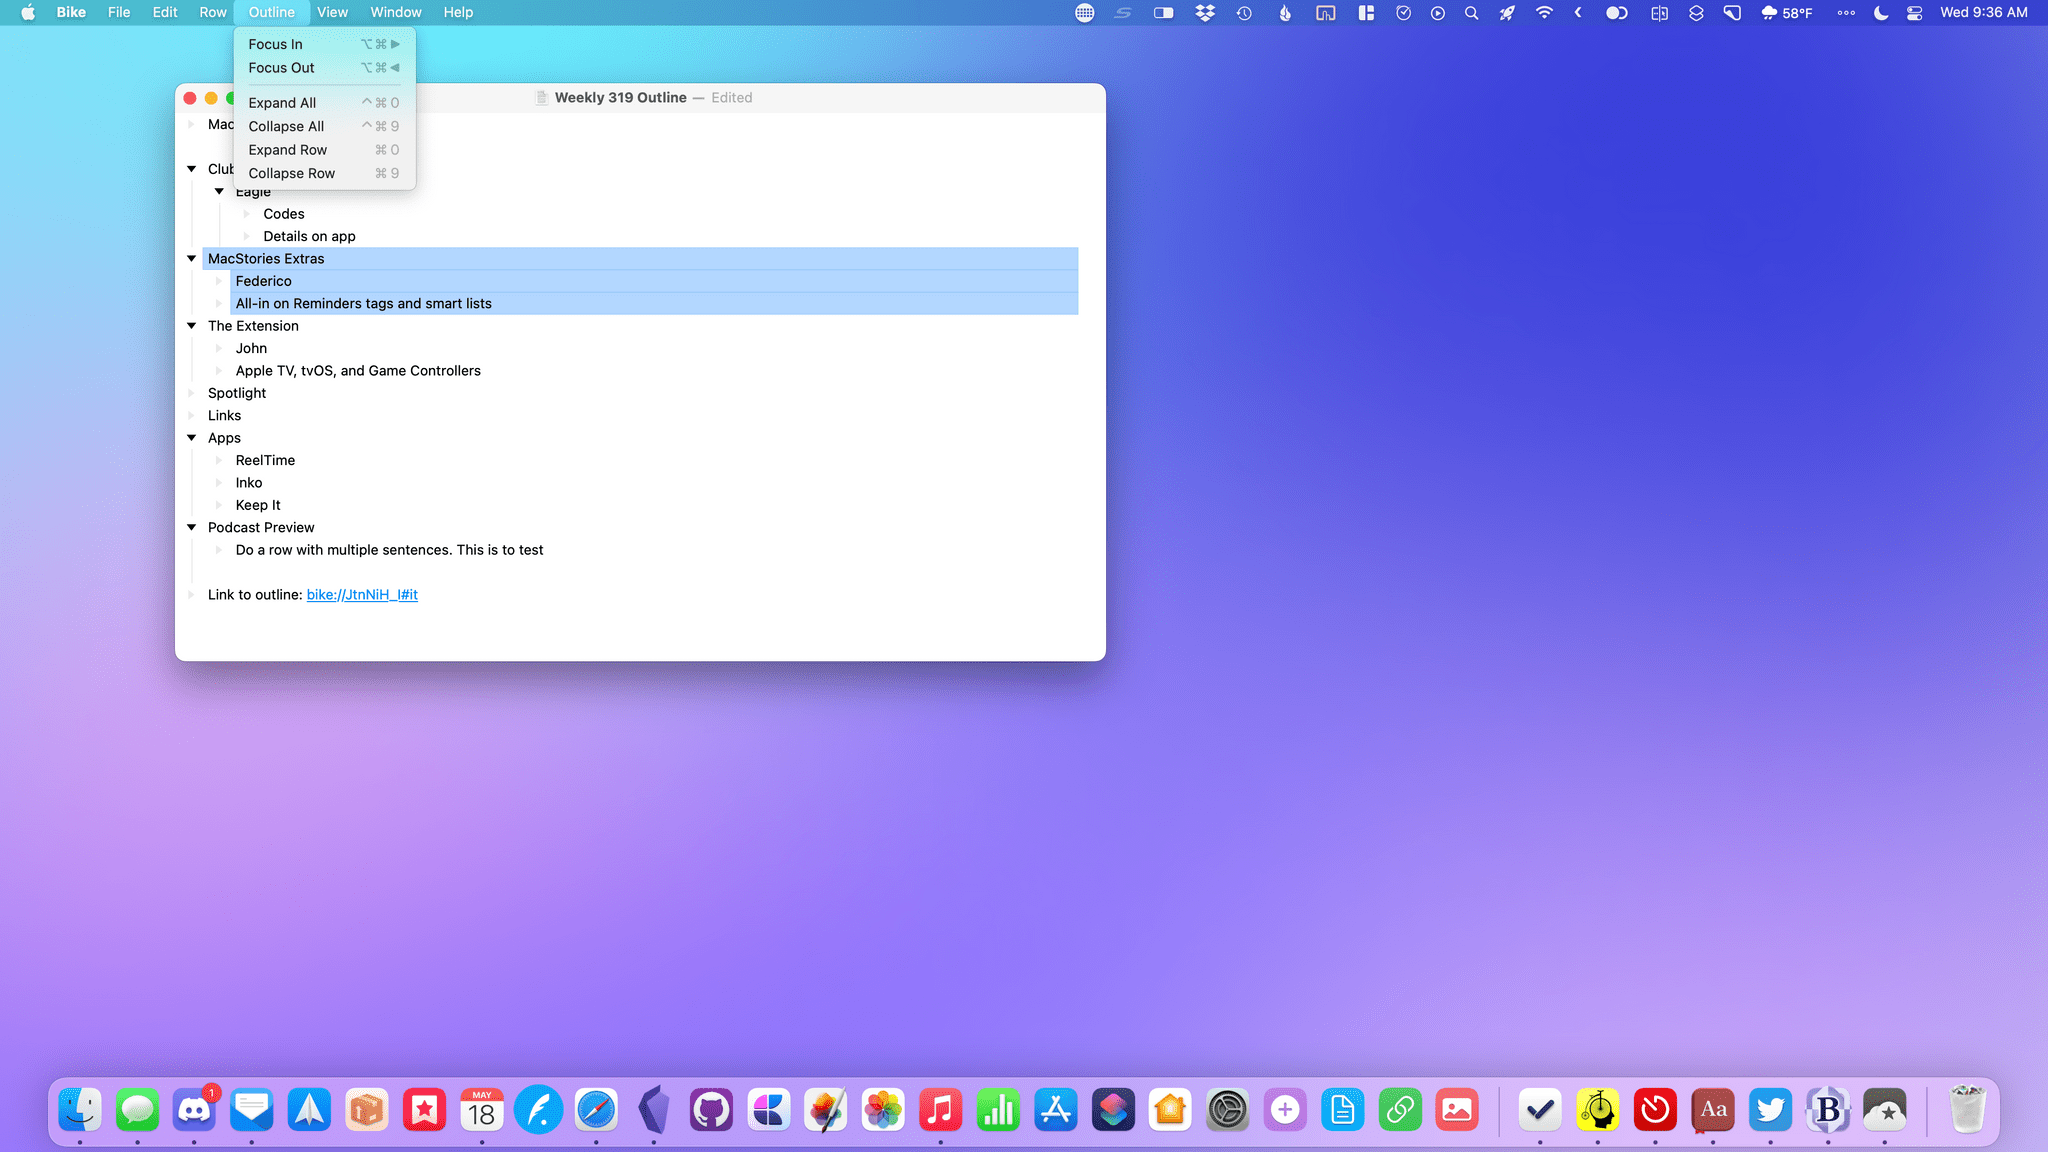
Task: Click the Dropbox icon in the menu bar
Action: coord(1205,13)
